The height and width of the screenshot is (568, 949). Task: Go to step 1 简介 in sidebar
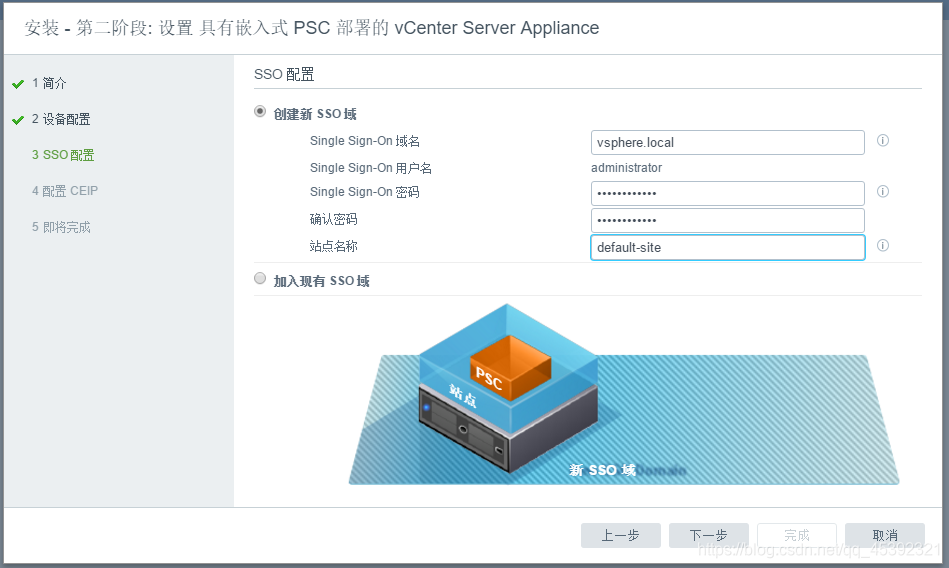pyautogui.click(x=49, y=83)
